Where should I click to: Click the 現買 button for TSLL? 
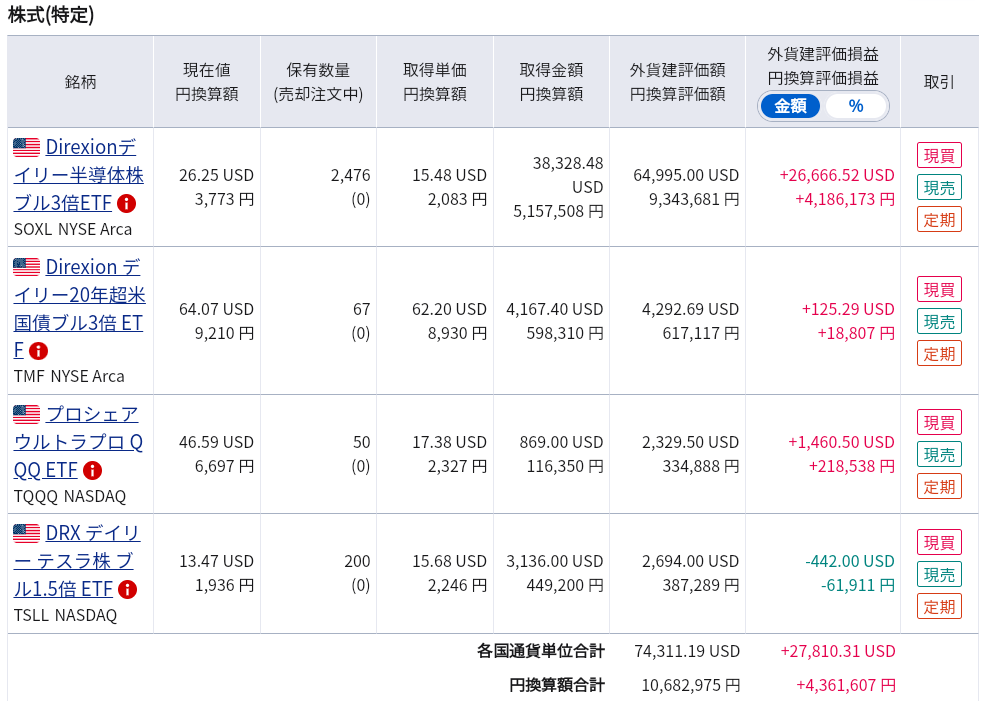(x=939, y=542)
